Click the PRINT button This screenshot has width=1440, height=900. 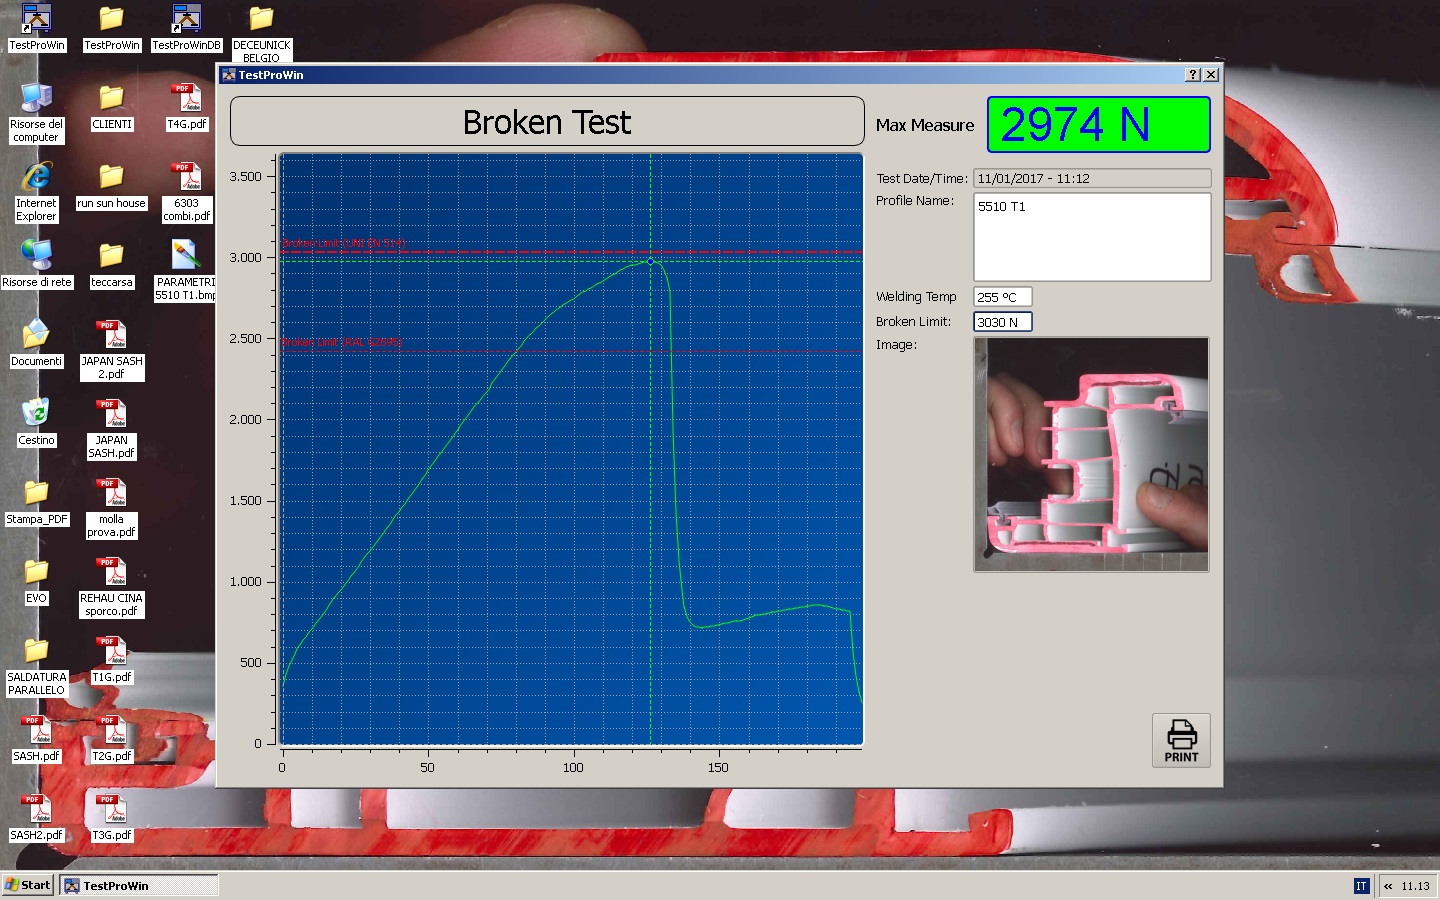[x=1180, y=740]
